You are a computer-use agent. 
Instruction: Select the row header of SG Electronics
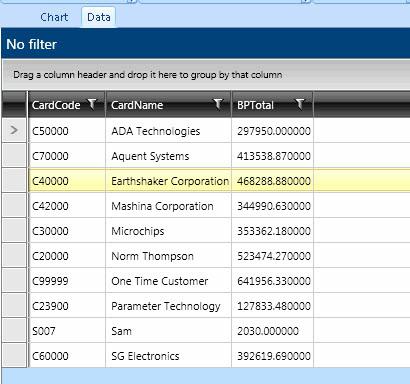[14, 356]
